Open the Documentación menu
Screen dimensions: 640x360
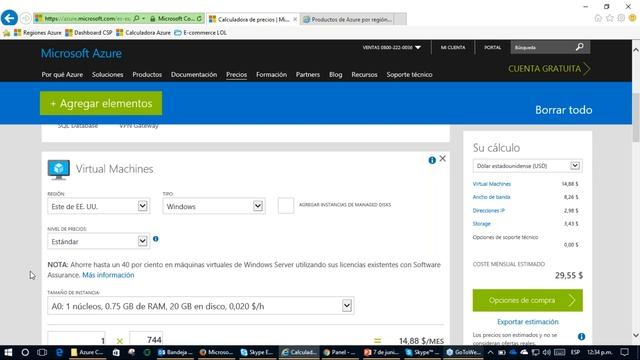click(194, 75)
